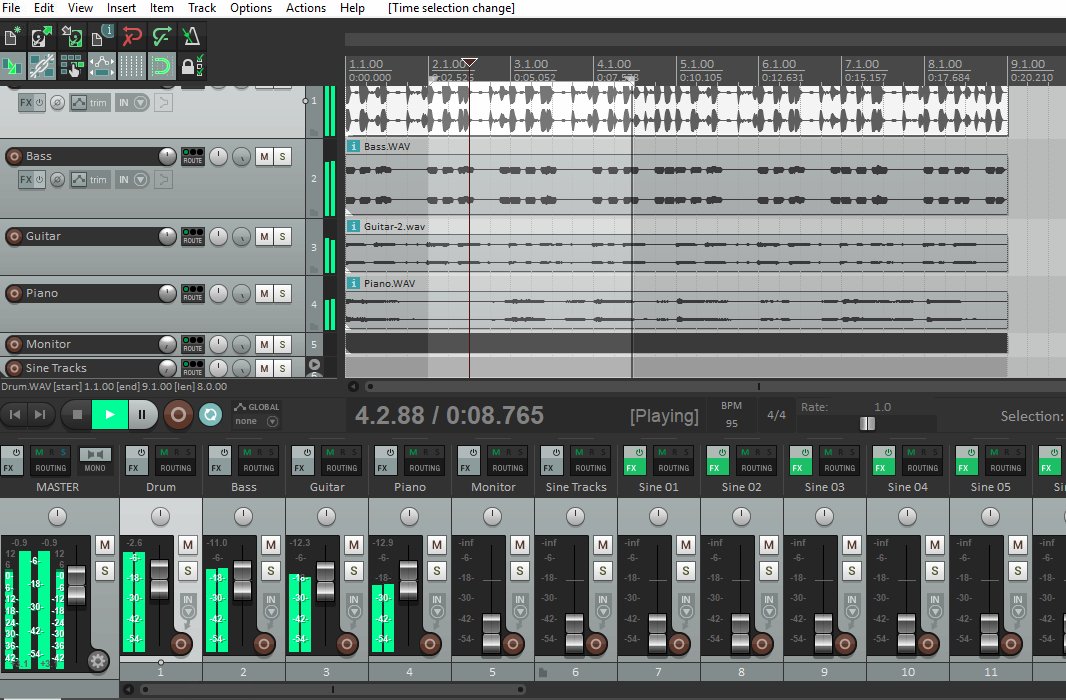Open the Track menu
Viewport: 1066px width, 700px height.
click(202, 8)
